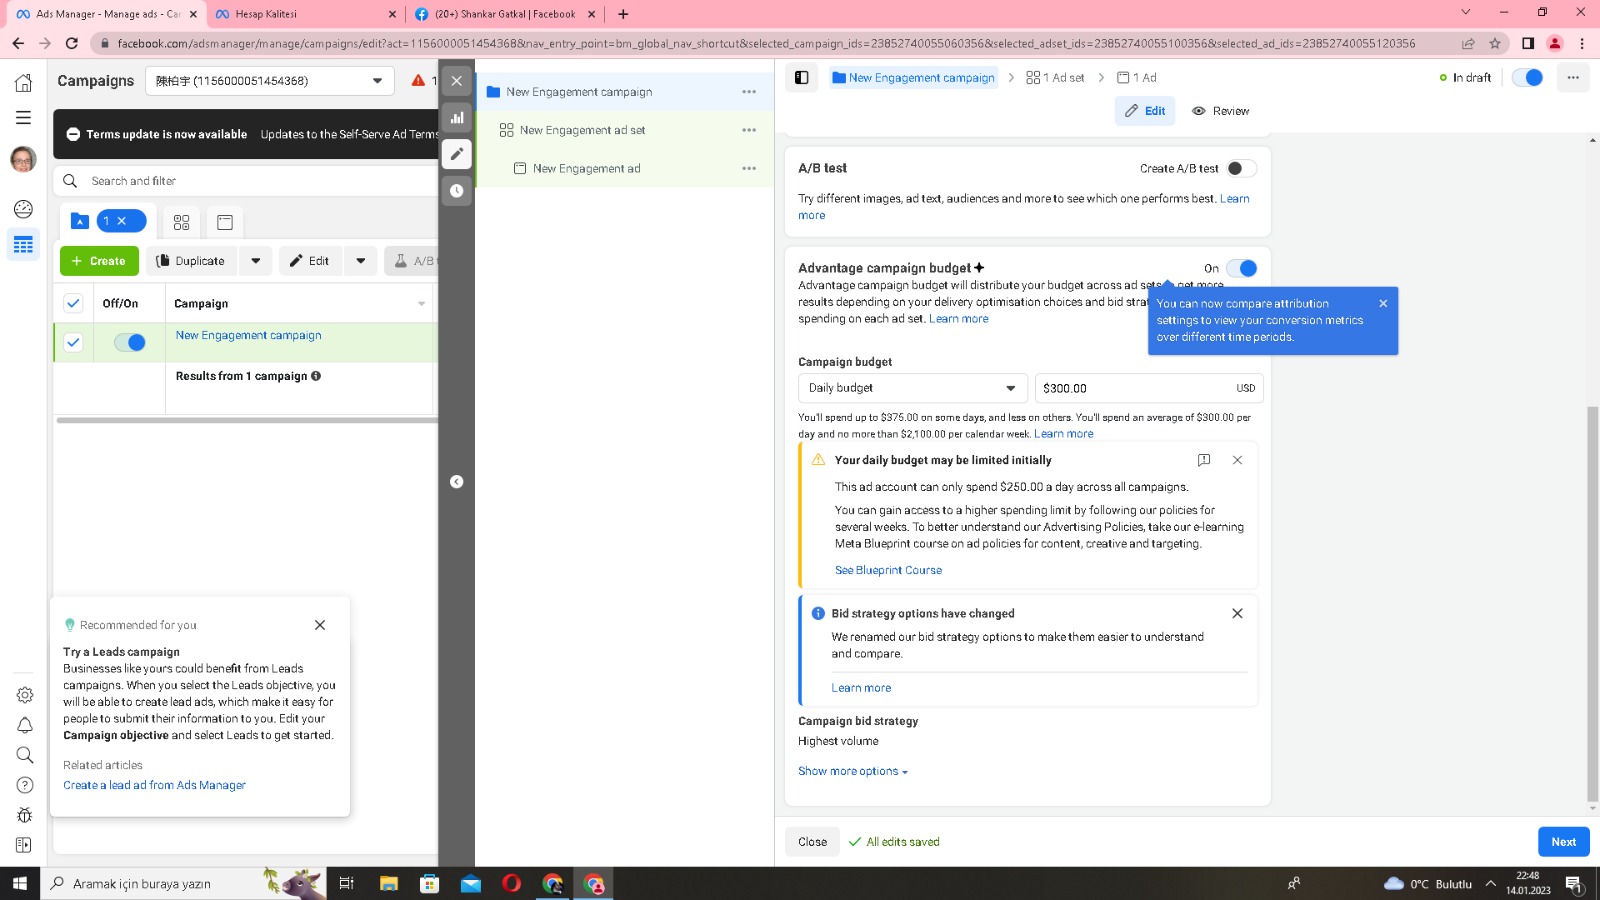
Task: Click the vertical scrollbar of the editor panel
Action: (x=1593, y=606)
